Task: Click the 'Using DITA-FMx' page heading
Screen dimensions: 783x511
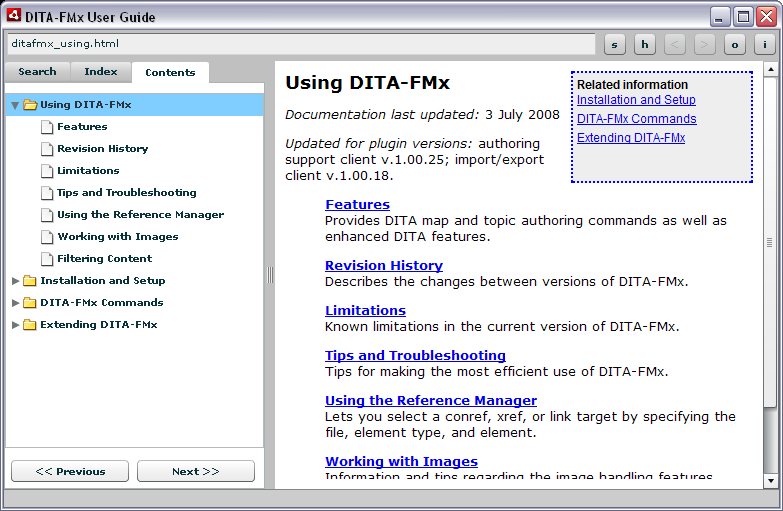Action: pos(368,82)
